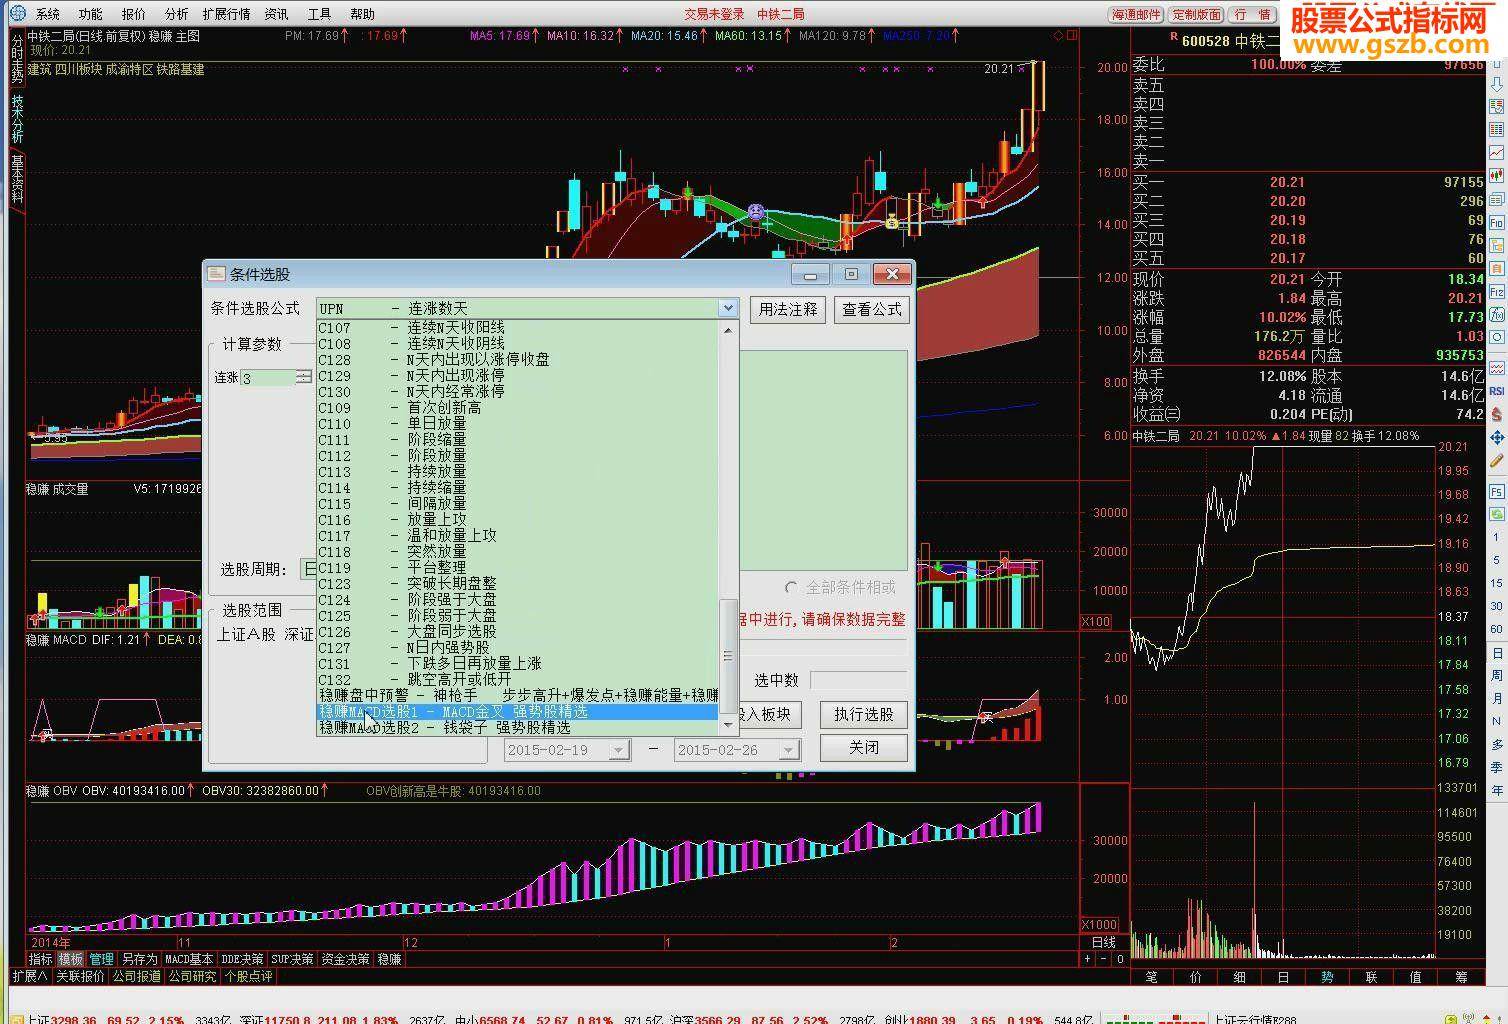The width and height of the screenshot is (1508, 1024).
Task: Click the 海通邮件 button
Action: pyautogui.click(x=1137, y=14)
